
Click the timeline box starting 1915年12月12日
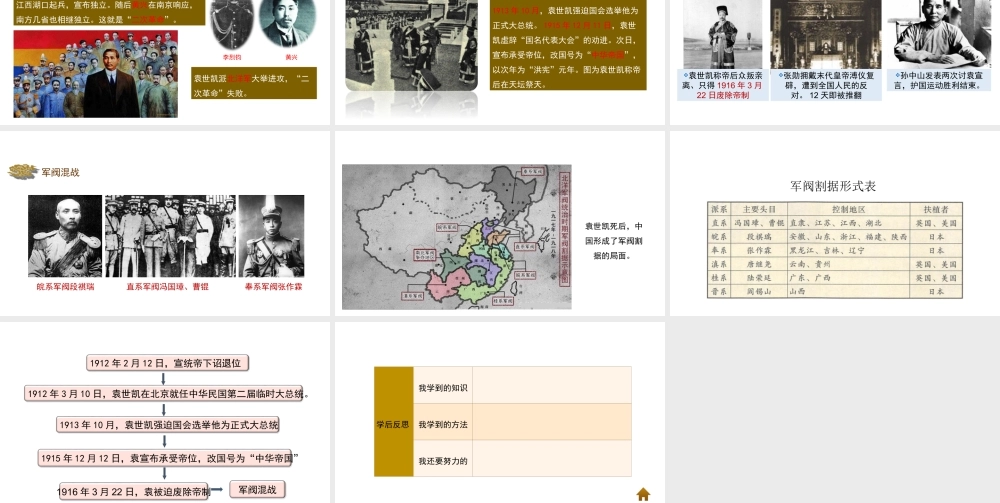pos(165,458)
